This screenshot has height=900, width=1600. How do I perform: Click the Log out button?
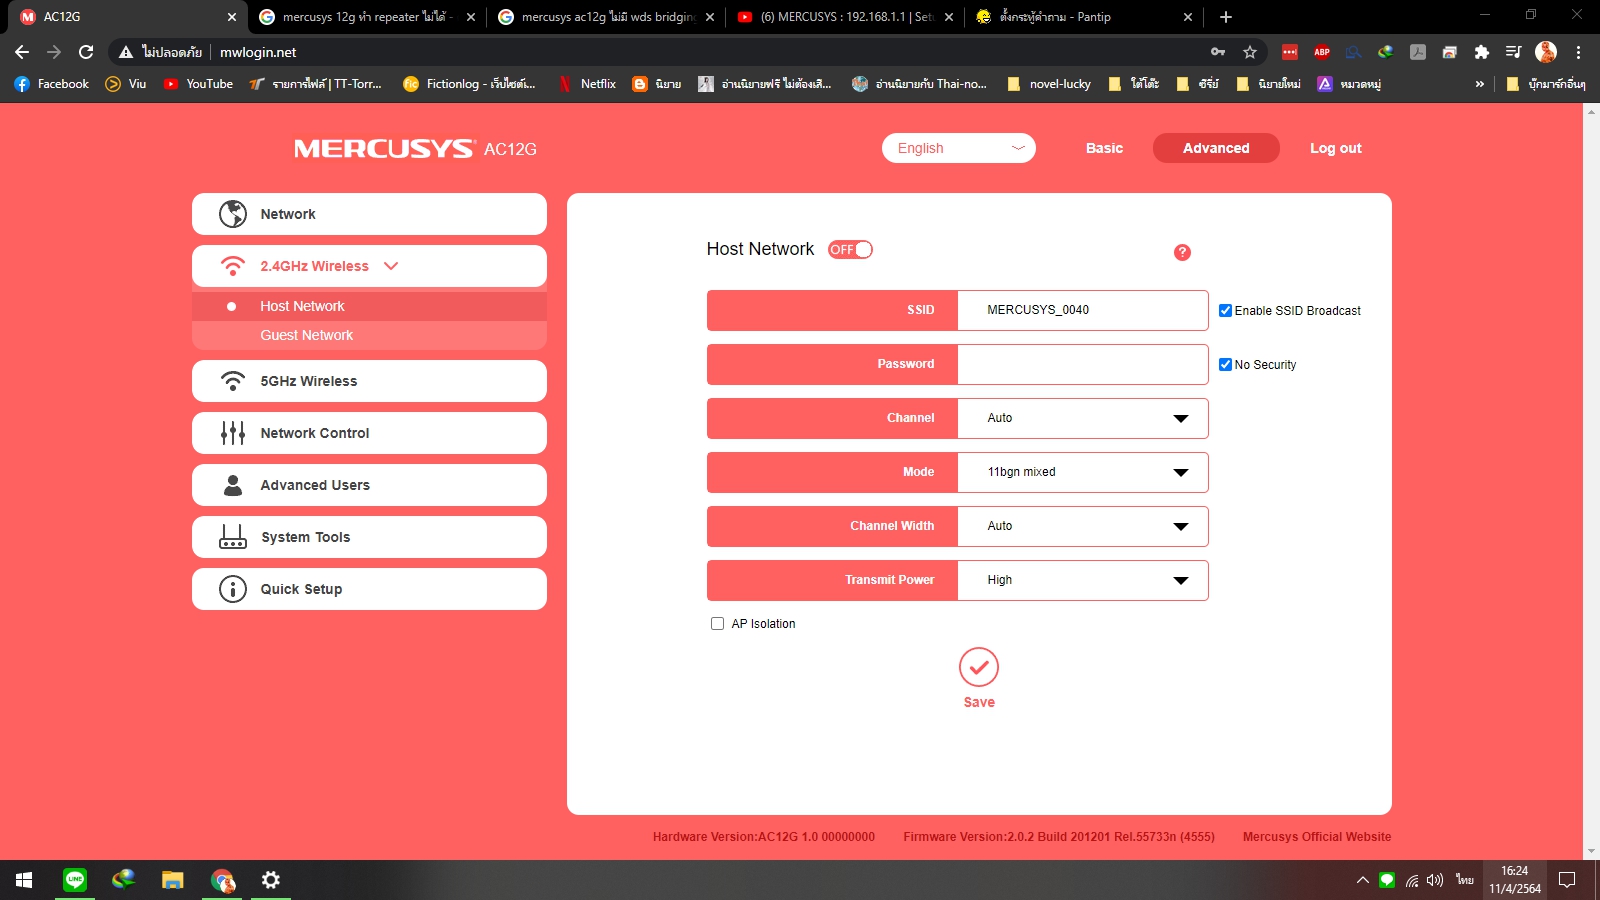click(x=1336, y=148)
